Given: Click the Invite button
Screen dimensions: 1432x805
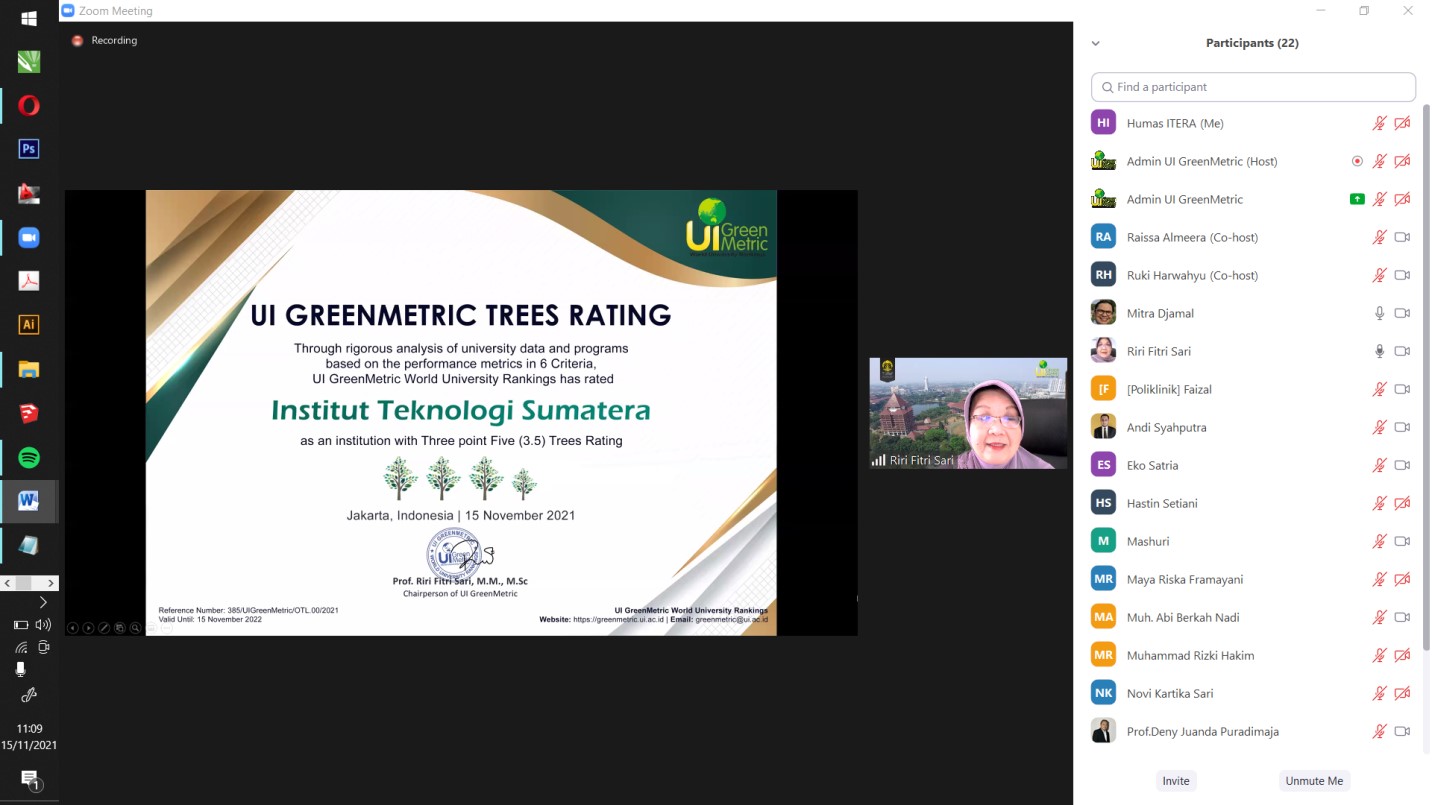Looking at the screenshot, I should (x=1176, y=781).
